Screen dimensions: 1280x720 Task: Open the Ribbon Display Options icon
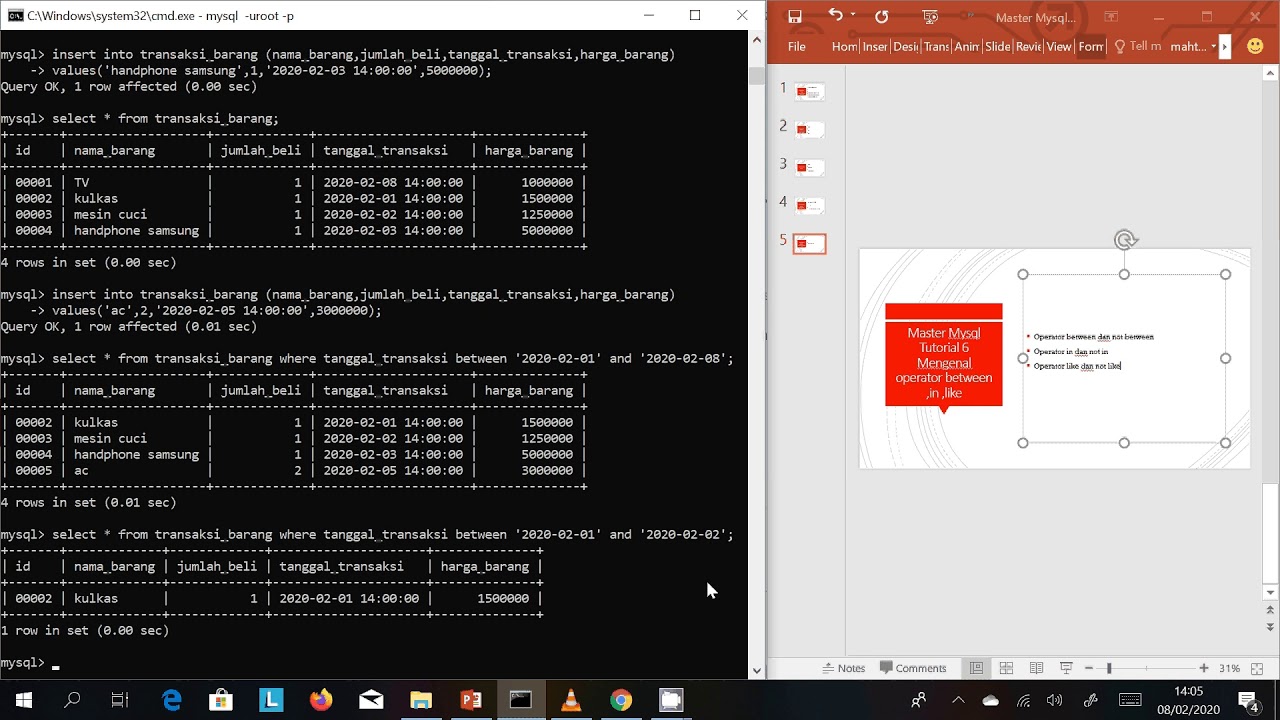(x=1111, y=17)
